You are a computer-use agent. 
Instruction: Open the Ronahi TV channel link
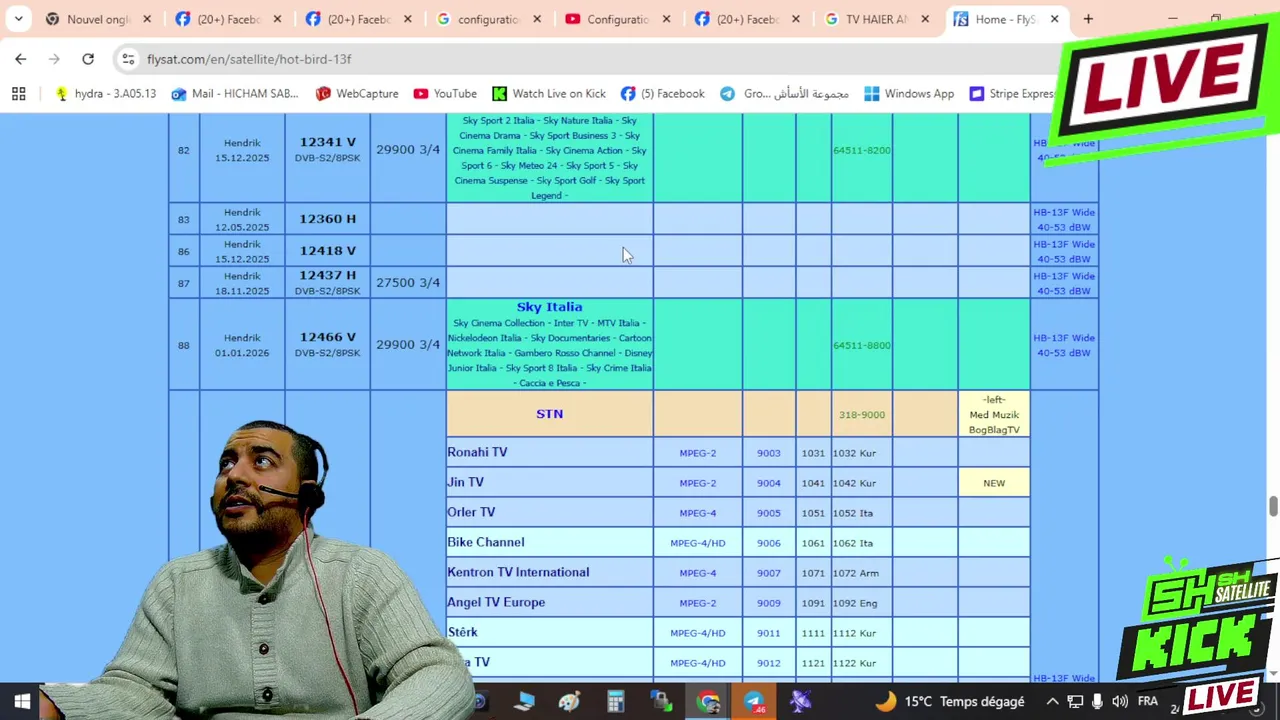coord(477,452)
